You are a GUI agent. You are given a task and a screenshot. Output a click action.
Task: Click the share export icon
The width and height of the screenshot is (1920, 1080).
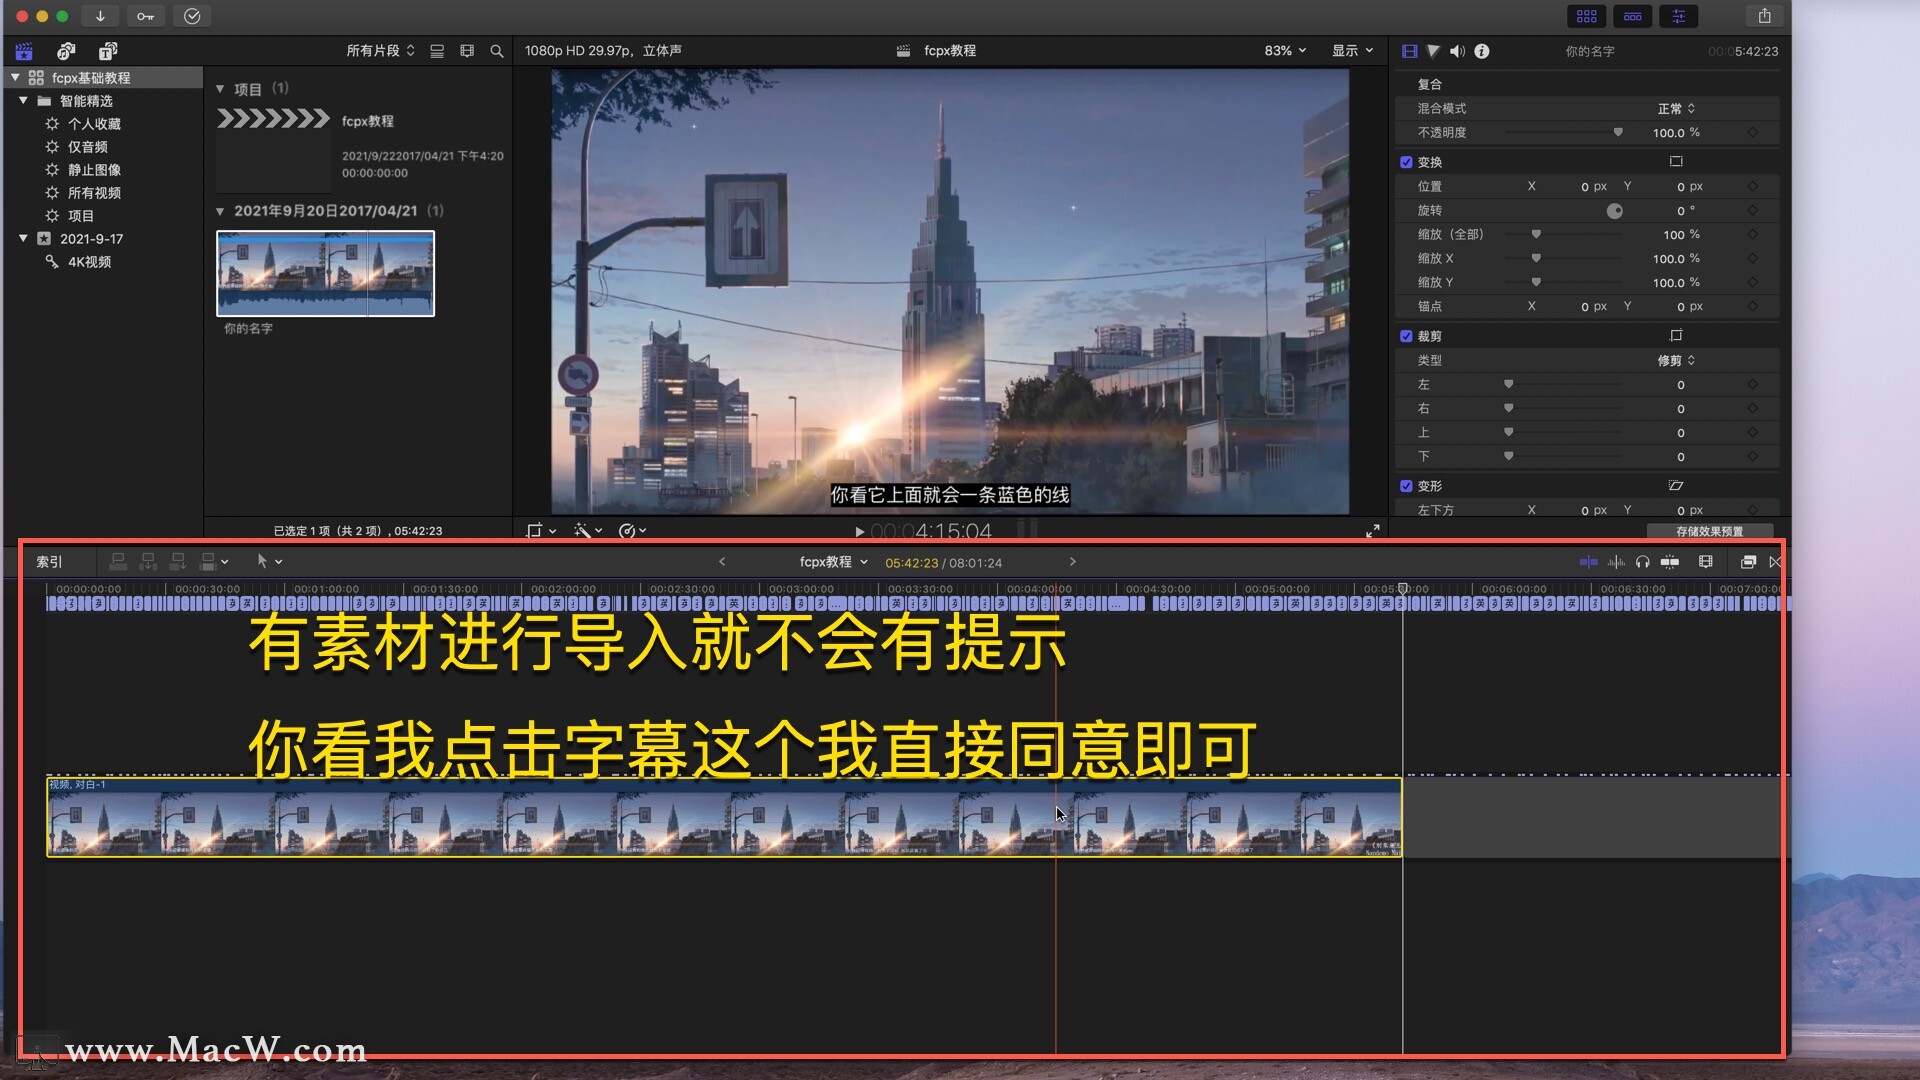coord(1764,16)
